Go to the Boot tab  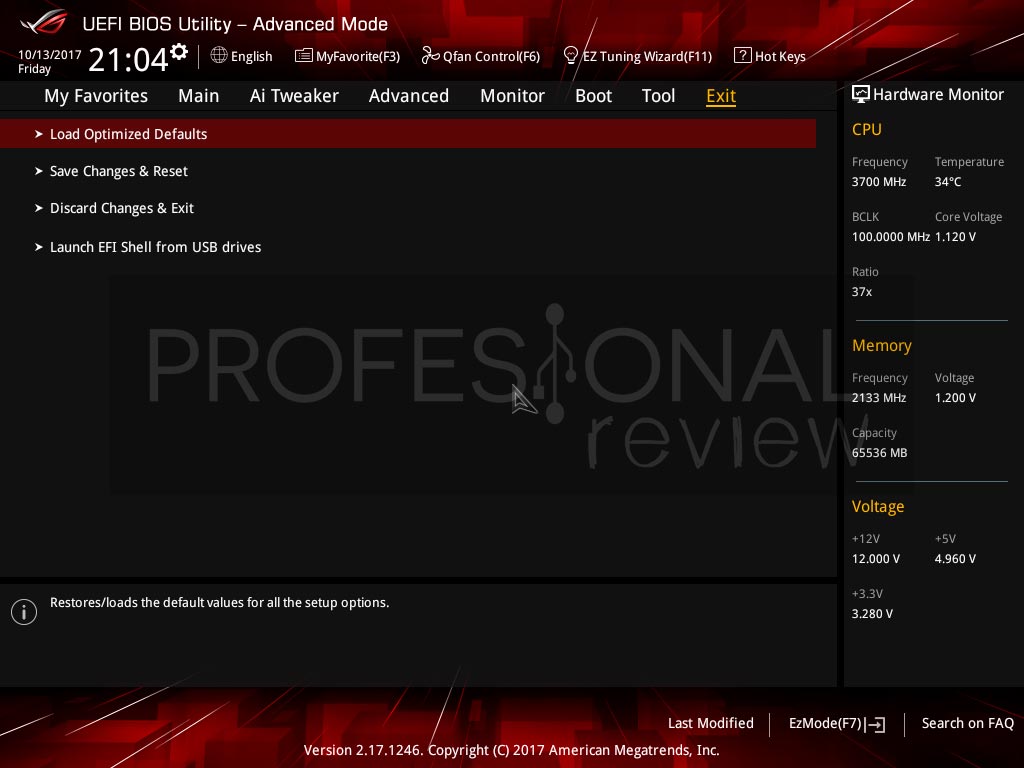pos(593,96)
